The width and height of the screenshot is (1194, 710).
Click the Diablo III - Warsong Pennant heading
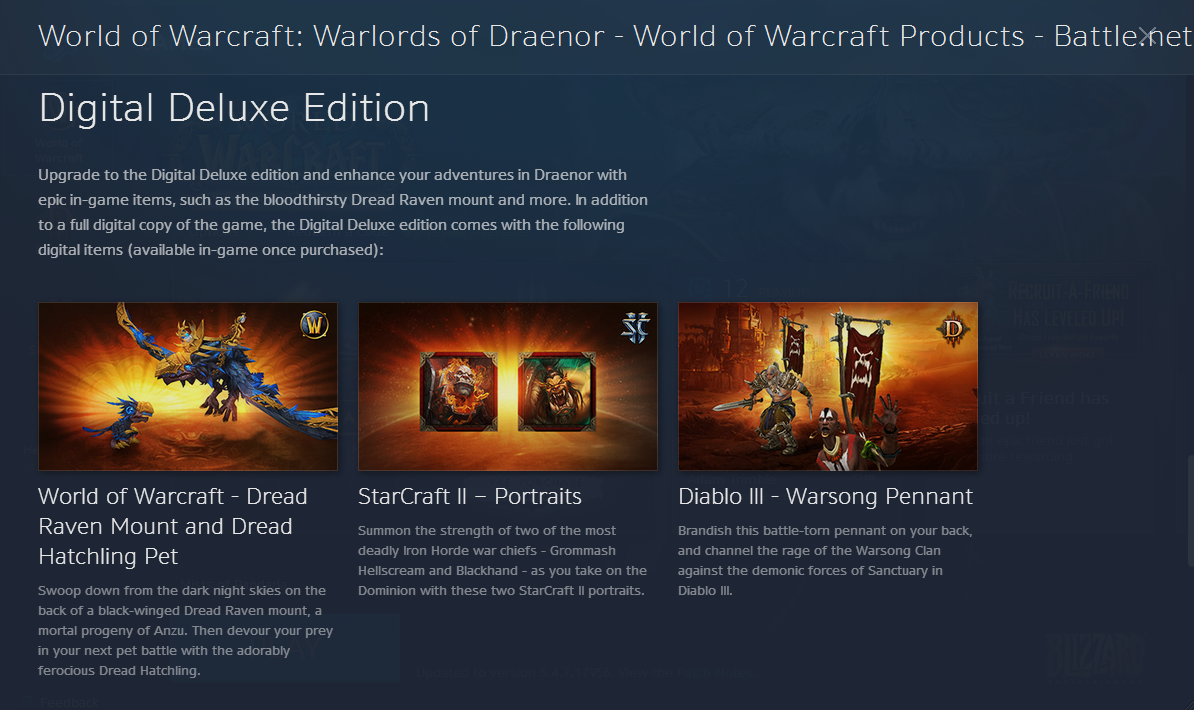pos(825,497)
